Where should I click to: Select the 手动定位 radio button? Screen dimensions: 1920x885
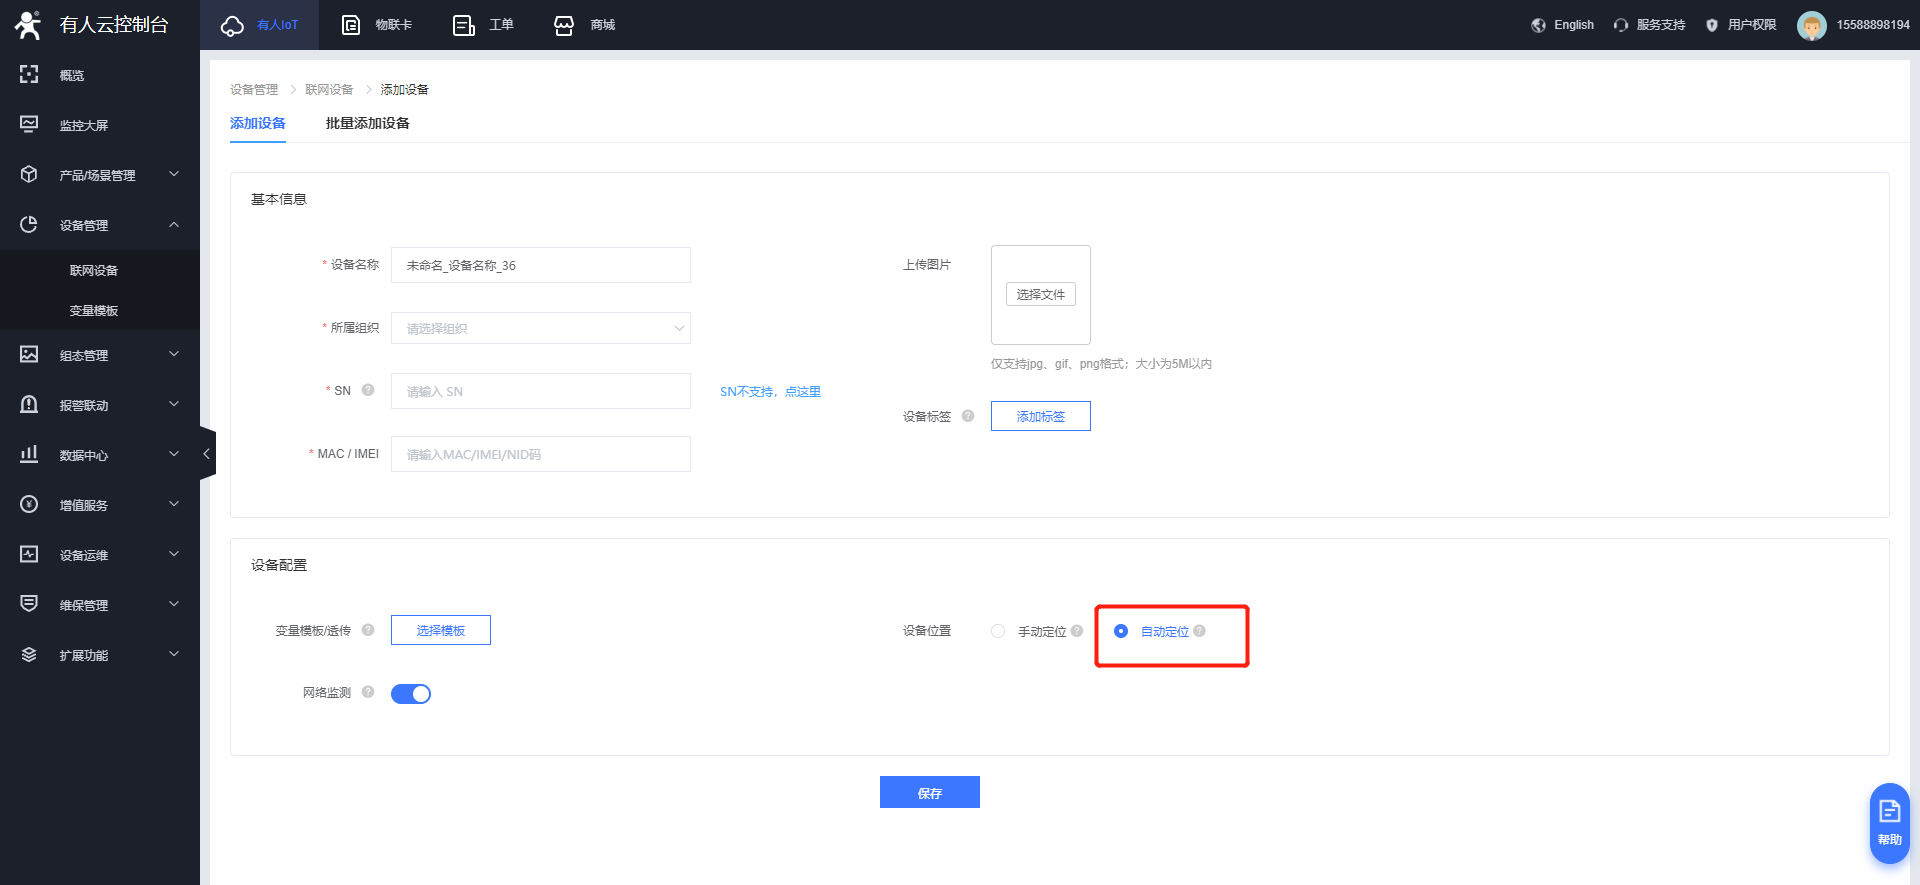[998, 631]
